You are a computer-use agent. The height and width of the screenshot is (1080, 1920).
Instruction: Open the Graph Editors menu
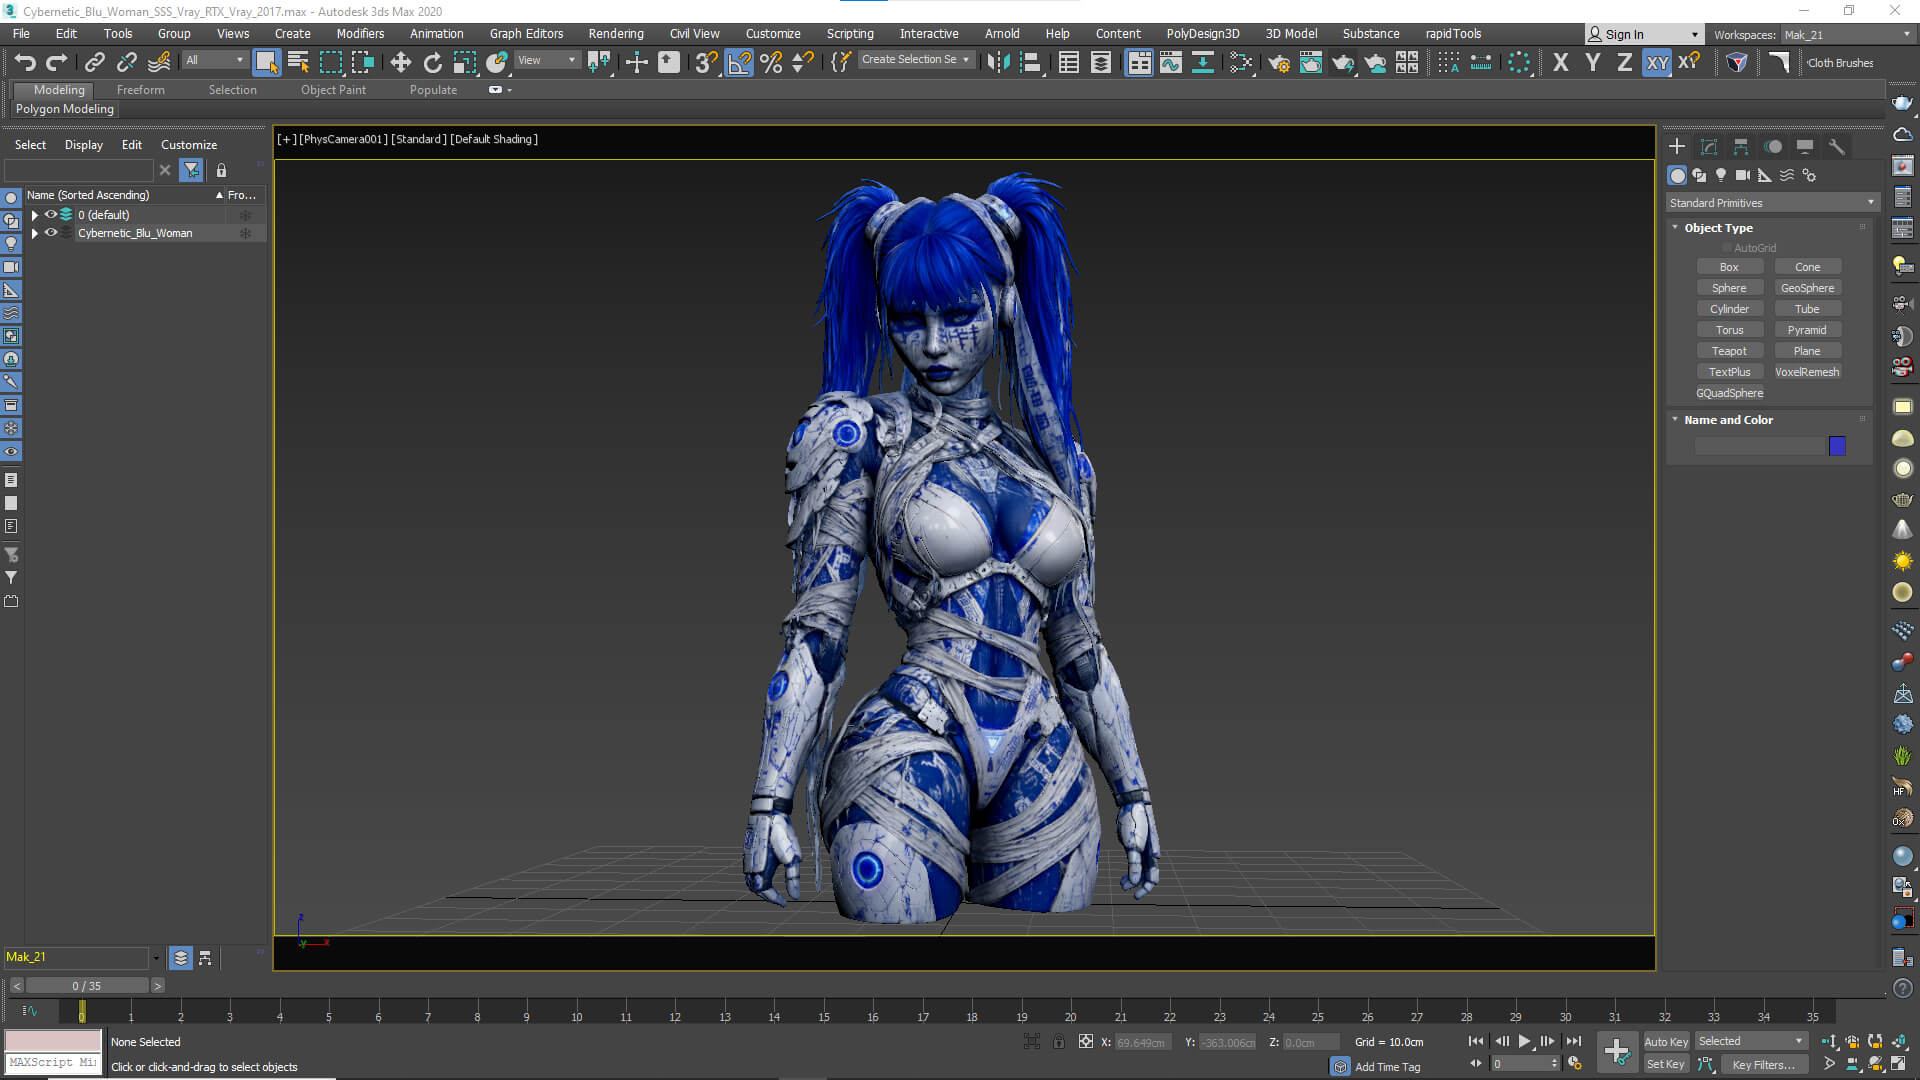point(526,33)
